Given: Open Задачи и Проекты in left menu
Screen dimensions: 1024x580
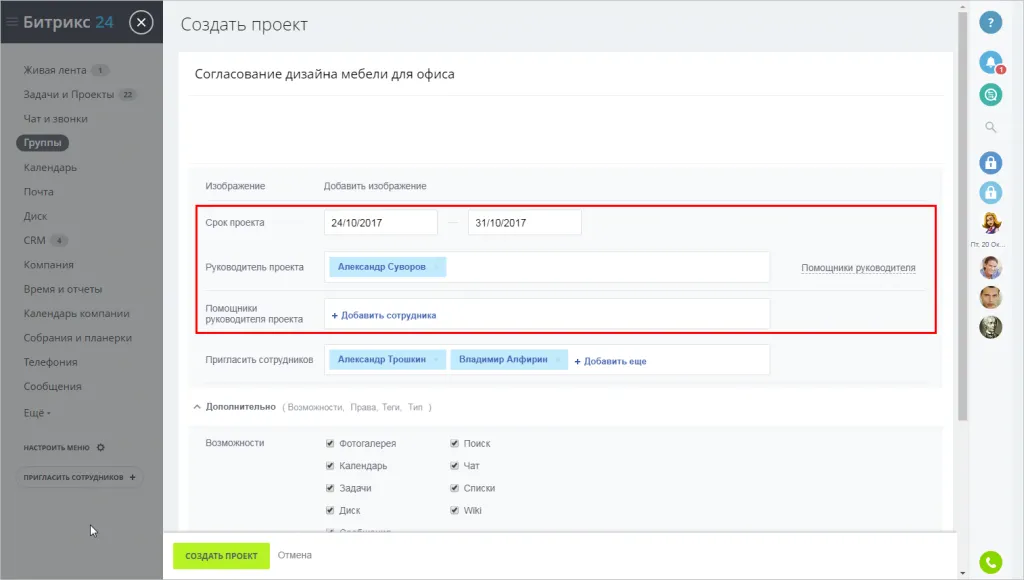Looking at the screenshot, I should [x=68, y=95].
